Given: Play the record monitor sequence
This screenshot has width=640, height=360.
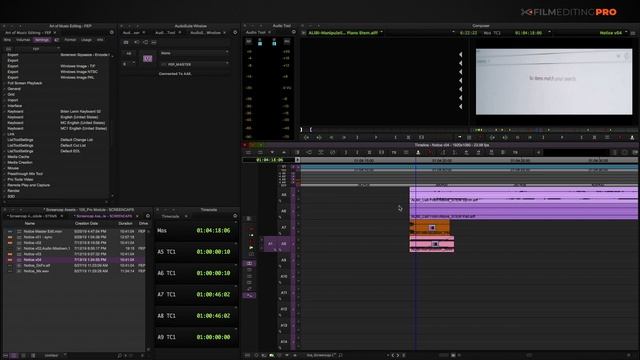Looking at the screenshot, I should pos(562,138).
